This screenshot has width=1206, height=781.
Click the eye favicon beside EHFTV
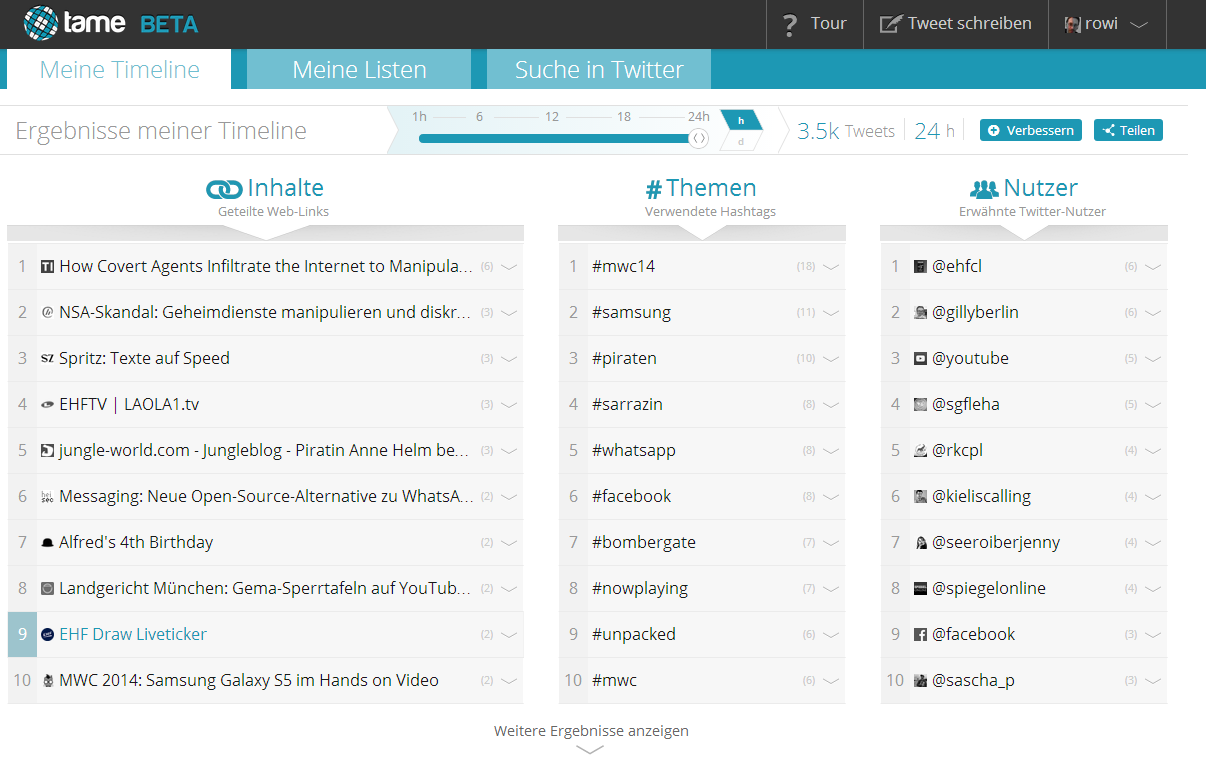click(x=47, y=405)
